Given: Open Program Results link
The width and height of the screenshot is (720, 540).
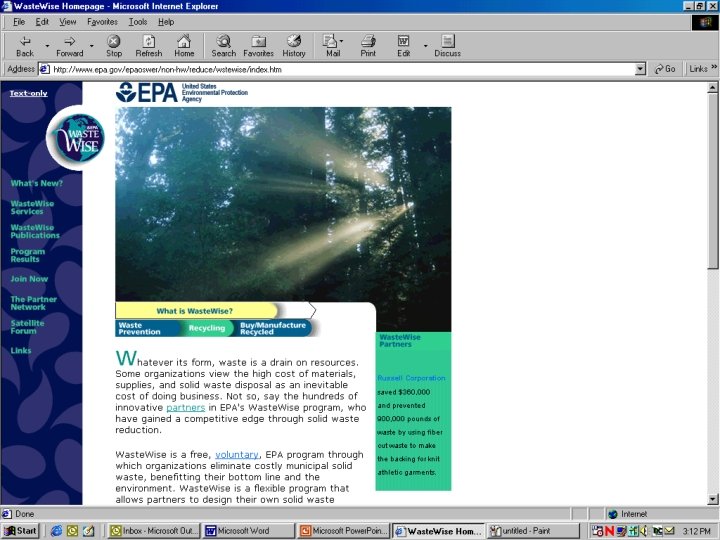Looking at the screenshot, I should pos(28,255).
